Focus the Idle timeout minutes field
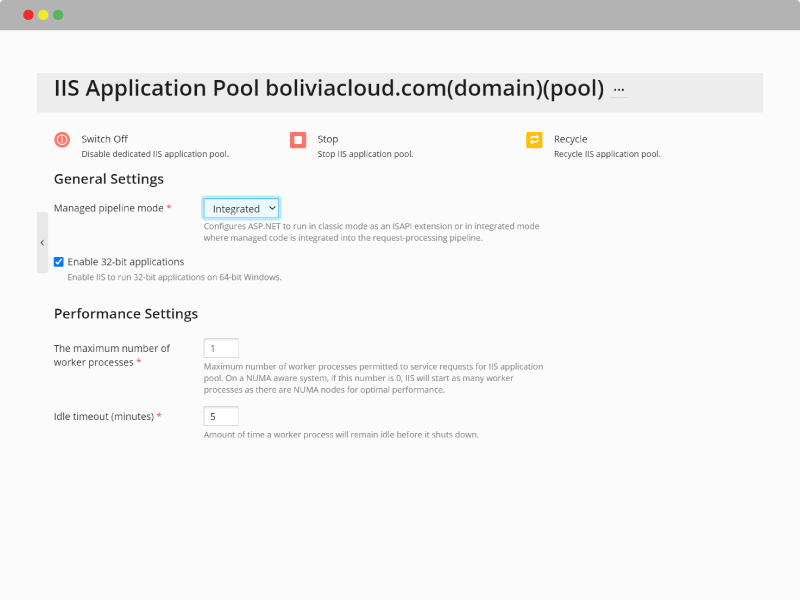800x600 pixels. pos(221,416)
